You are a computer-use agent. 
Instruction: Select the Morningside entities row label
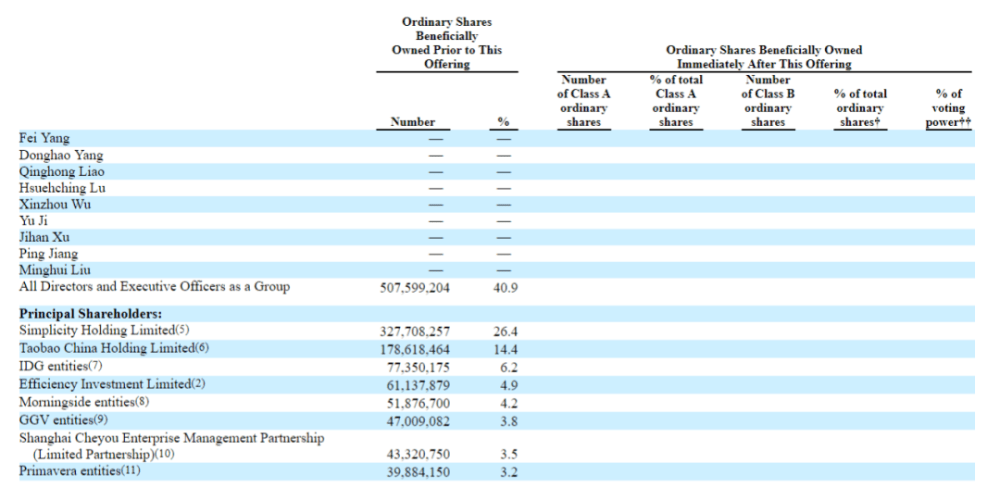pos(84,402)
